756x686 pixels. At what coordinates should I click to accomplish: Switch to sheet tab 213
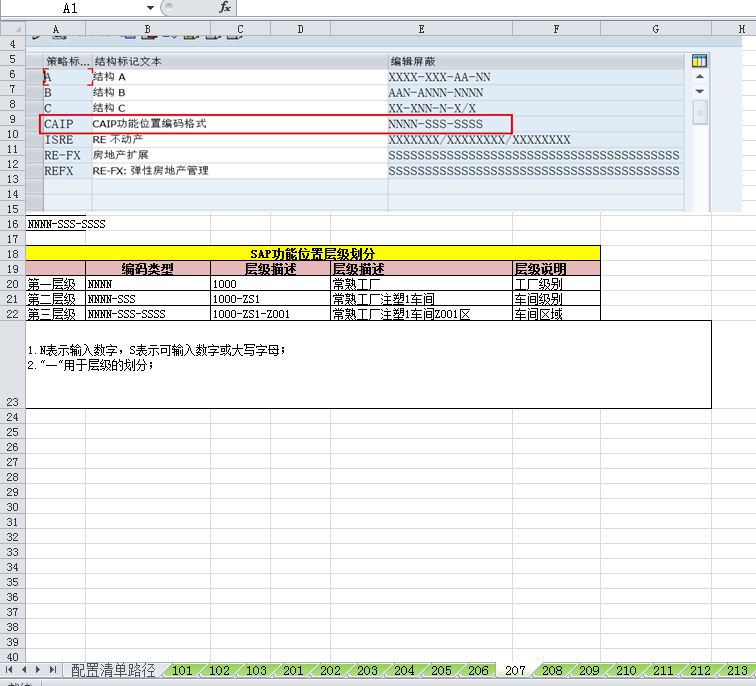tap(737, 670)
